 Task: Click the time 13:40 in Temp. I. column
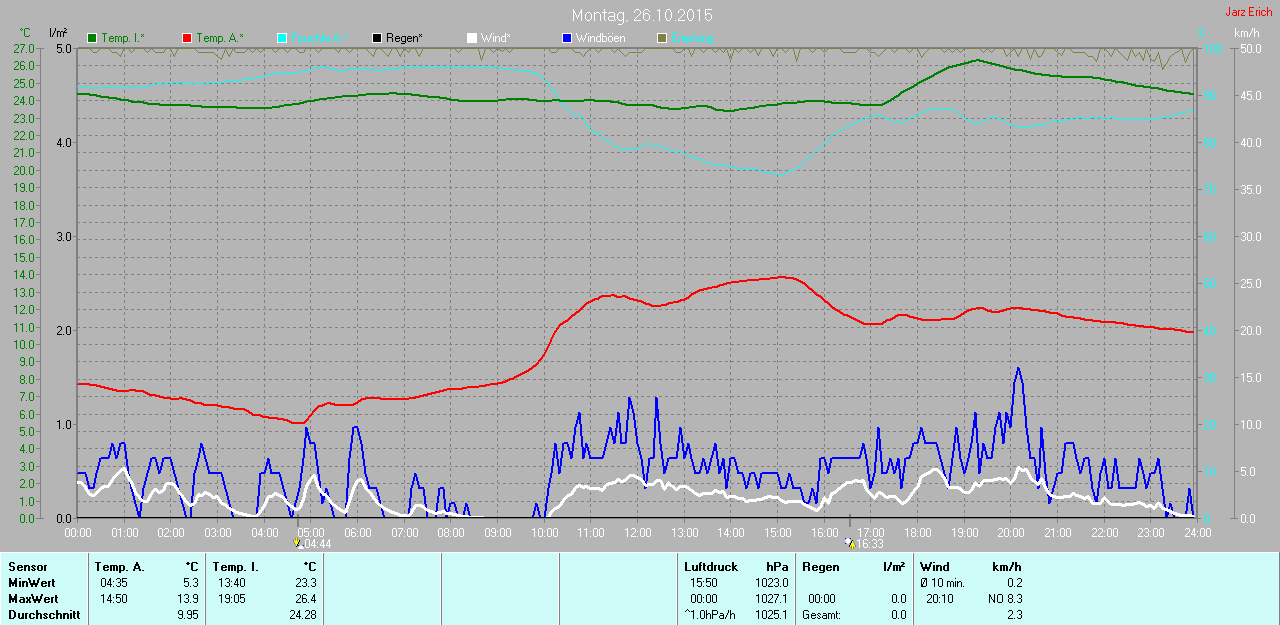(232, 582)
